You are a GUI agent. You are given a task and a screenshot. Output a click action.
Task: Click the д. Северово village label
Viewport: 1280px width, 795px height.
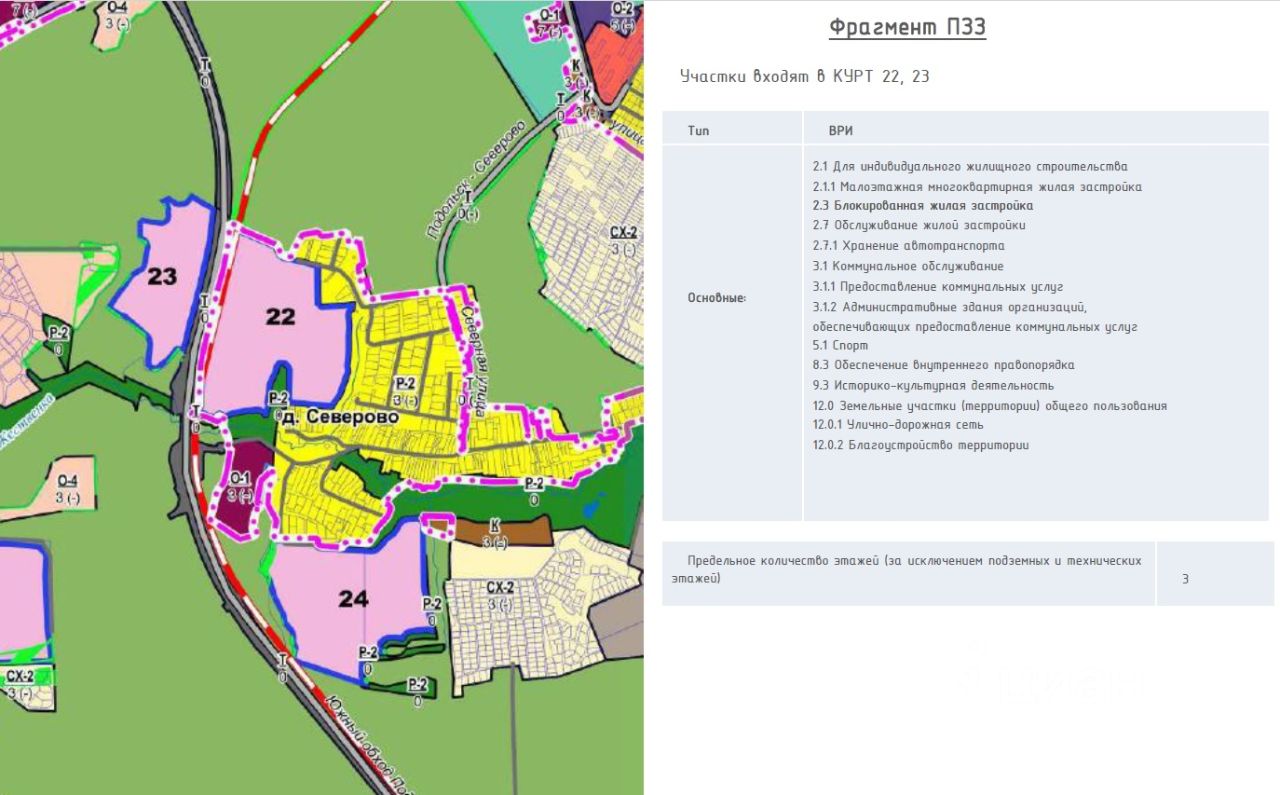pos(334,417)
